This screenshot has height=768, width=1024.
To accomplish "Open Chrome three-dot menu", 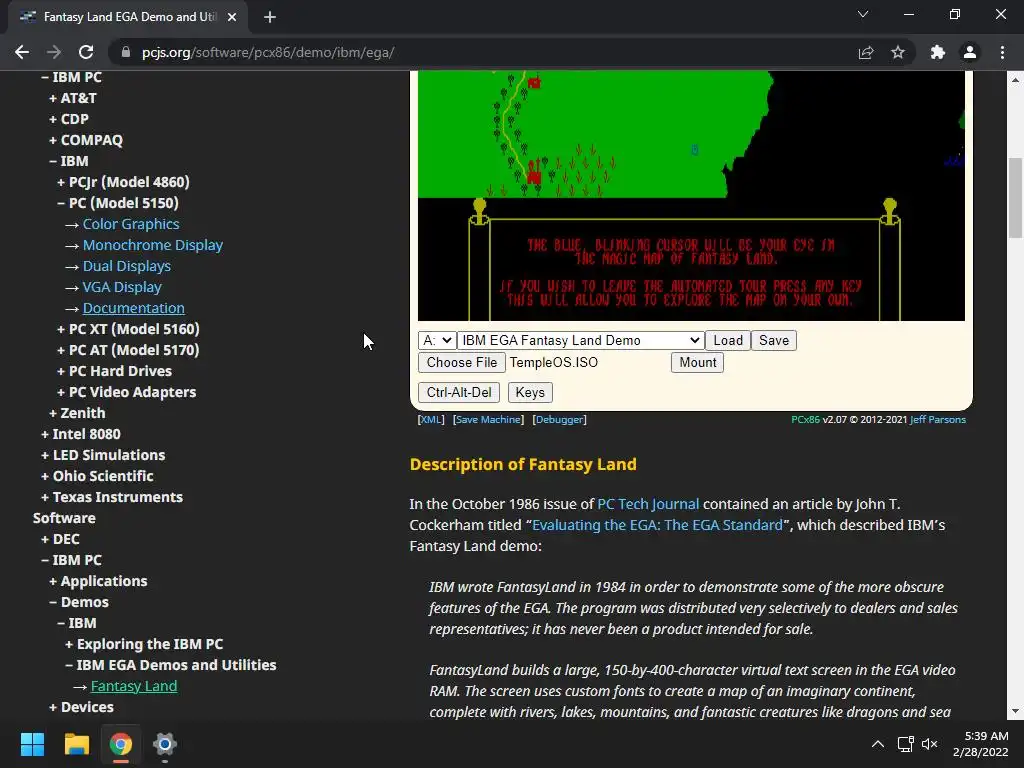I will tap(1002, 52).
